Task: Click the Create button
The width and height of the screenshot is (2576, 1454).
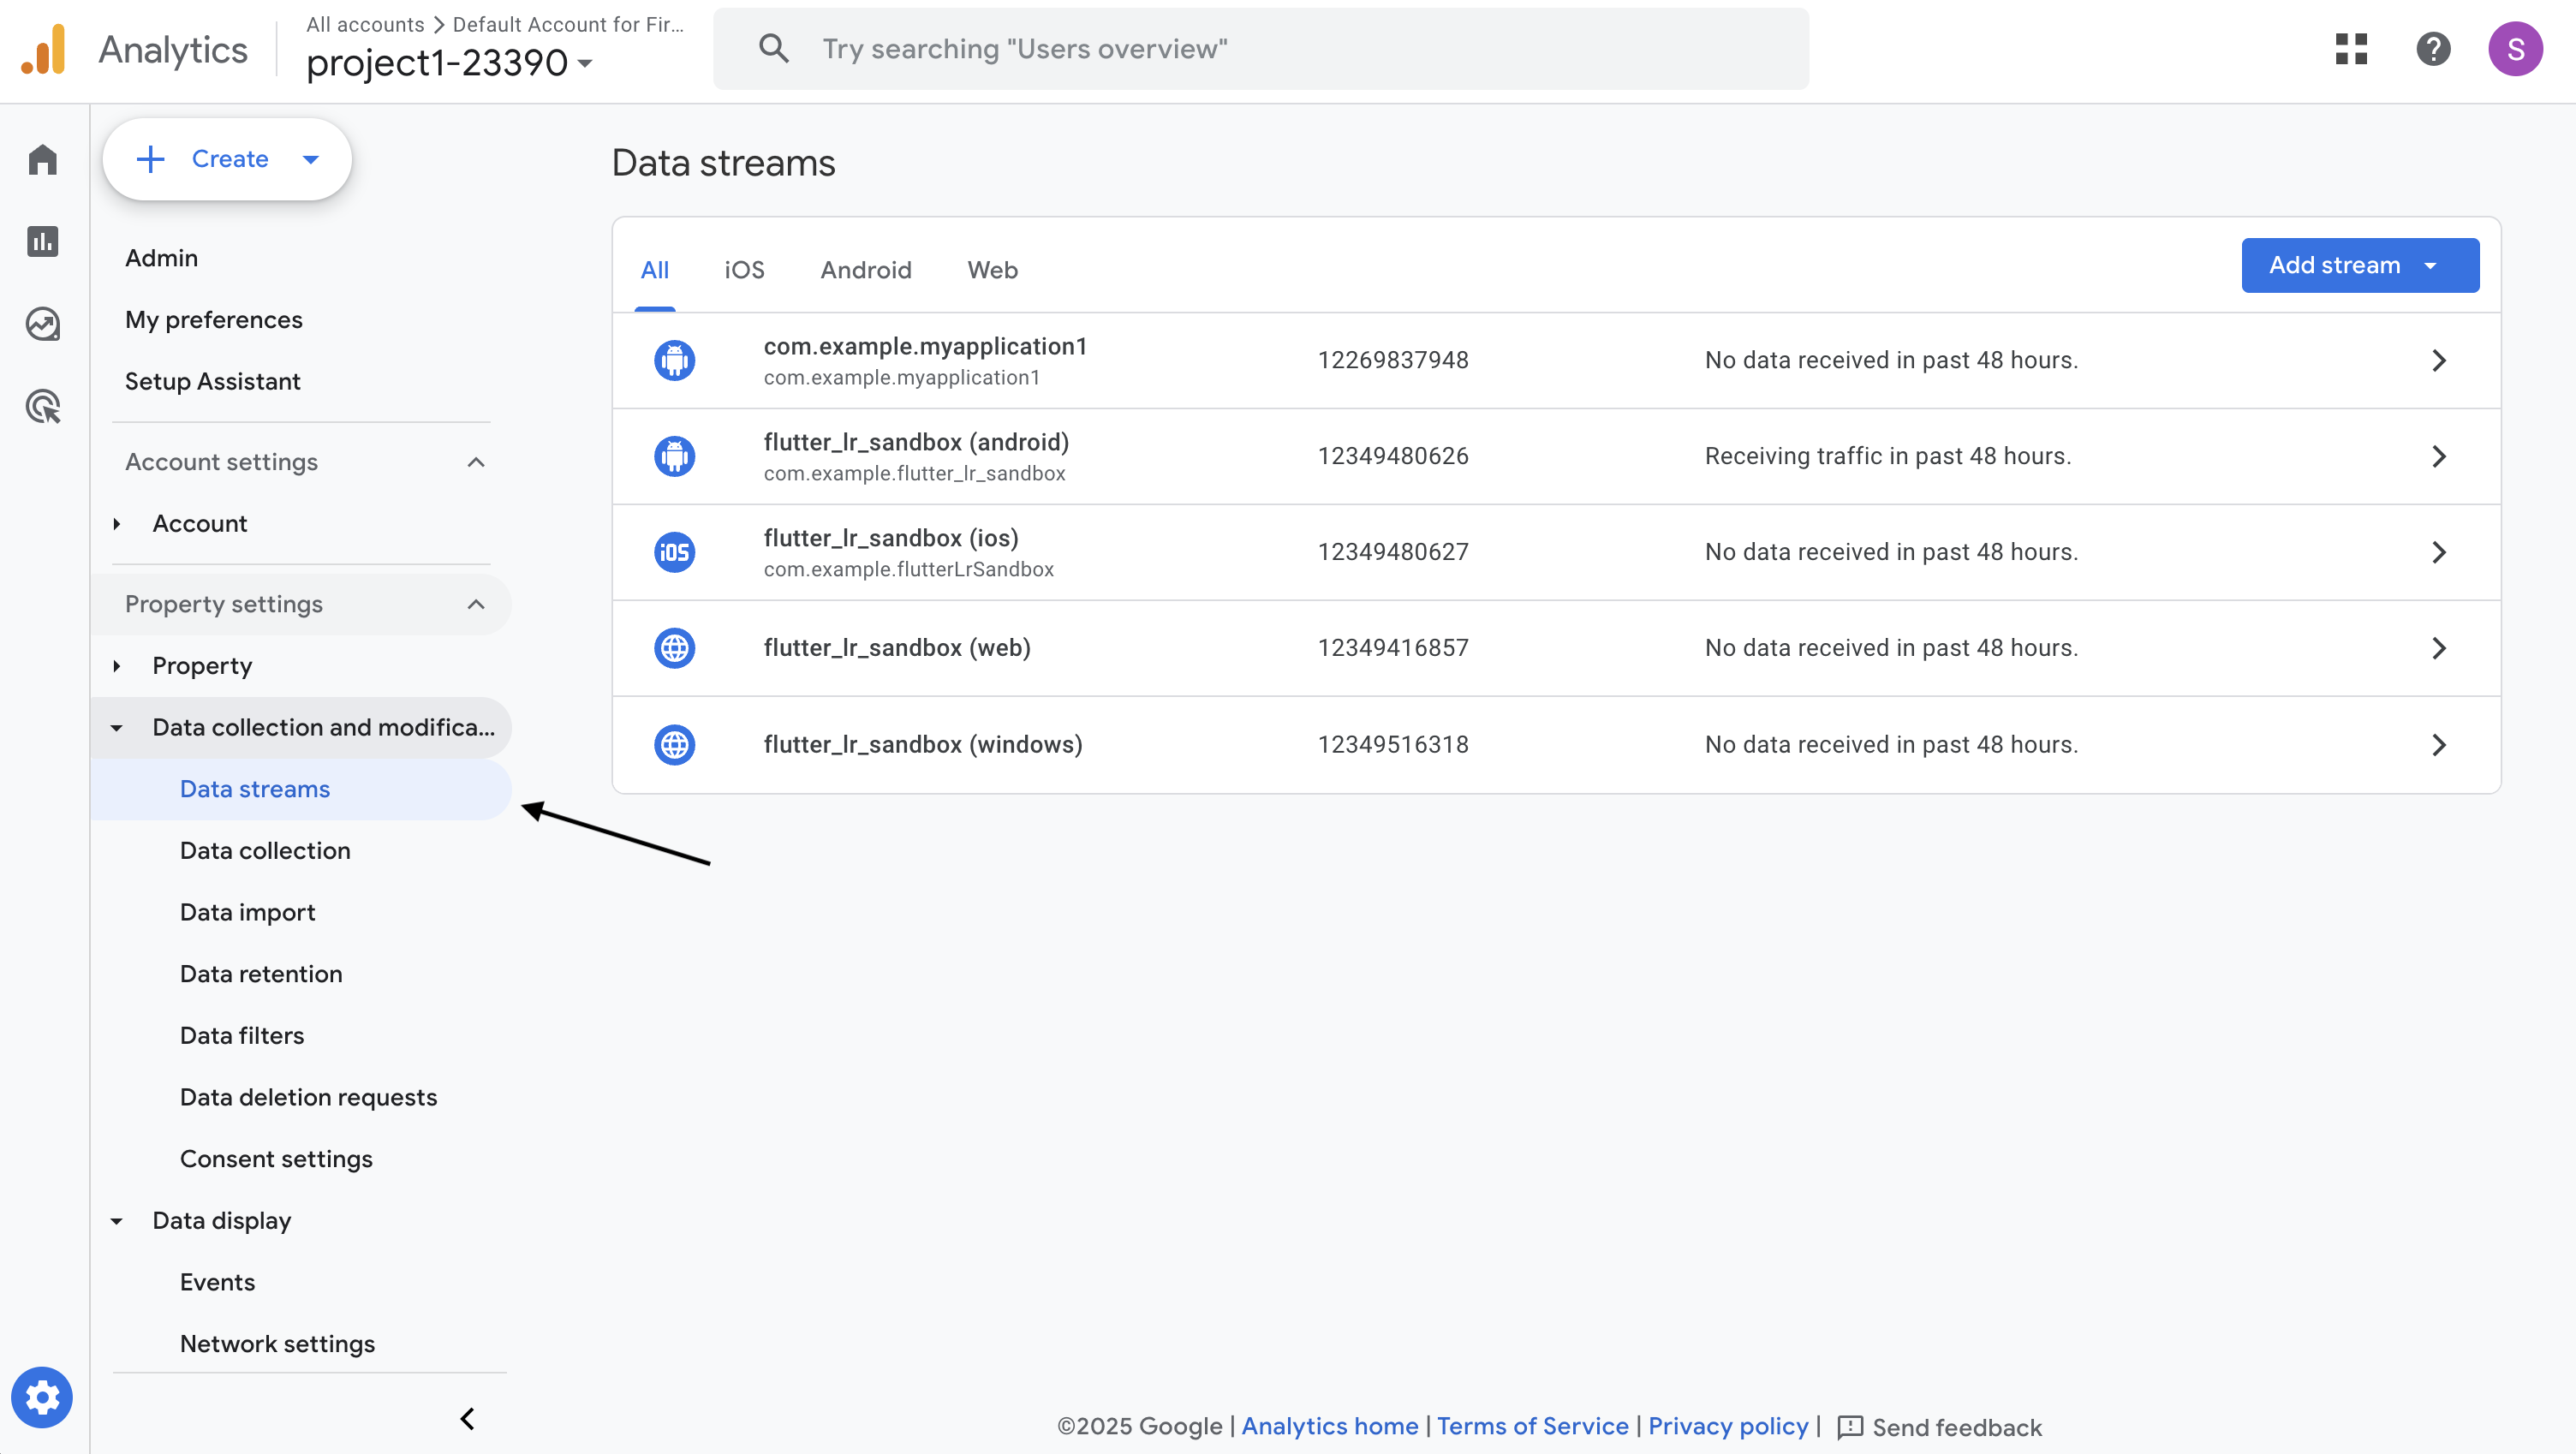Action: (227, 158)
